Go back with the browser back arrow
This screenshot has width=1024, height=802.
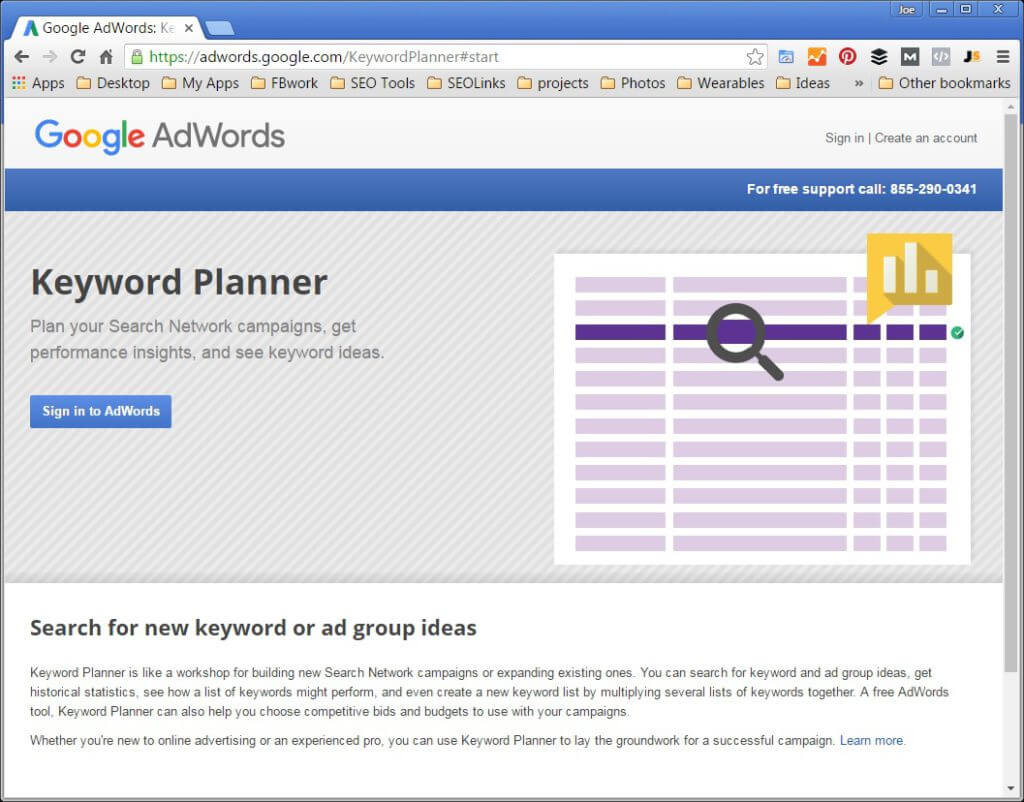[x=22, y=57]
